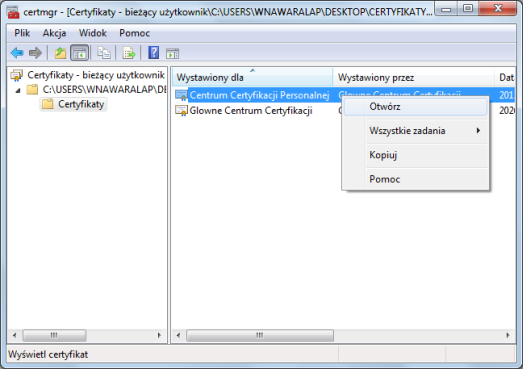Click the Copy toolbar icon
This screenshot has width=523, height=369.
pyautogui.click(x=104, y=53)
